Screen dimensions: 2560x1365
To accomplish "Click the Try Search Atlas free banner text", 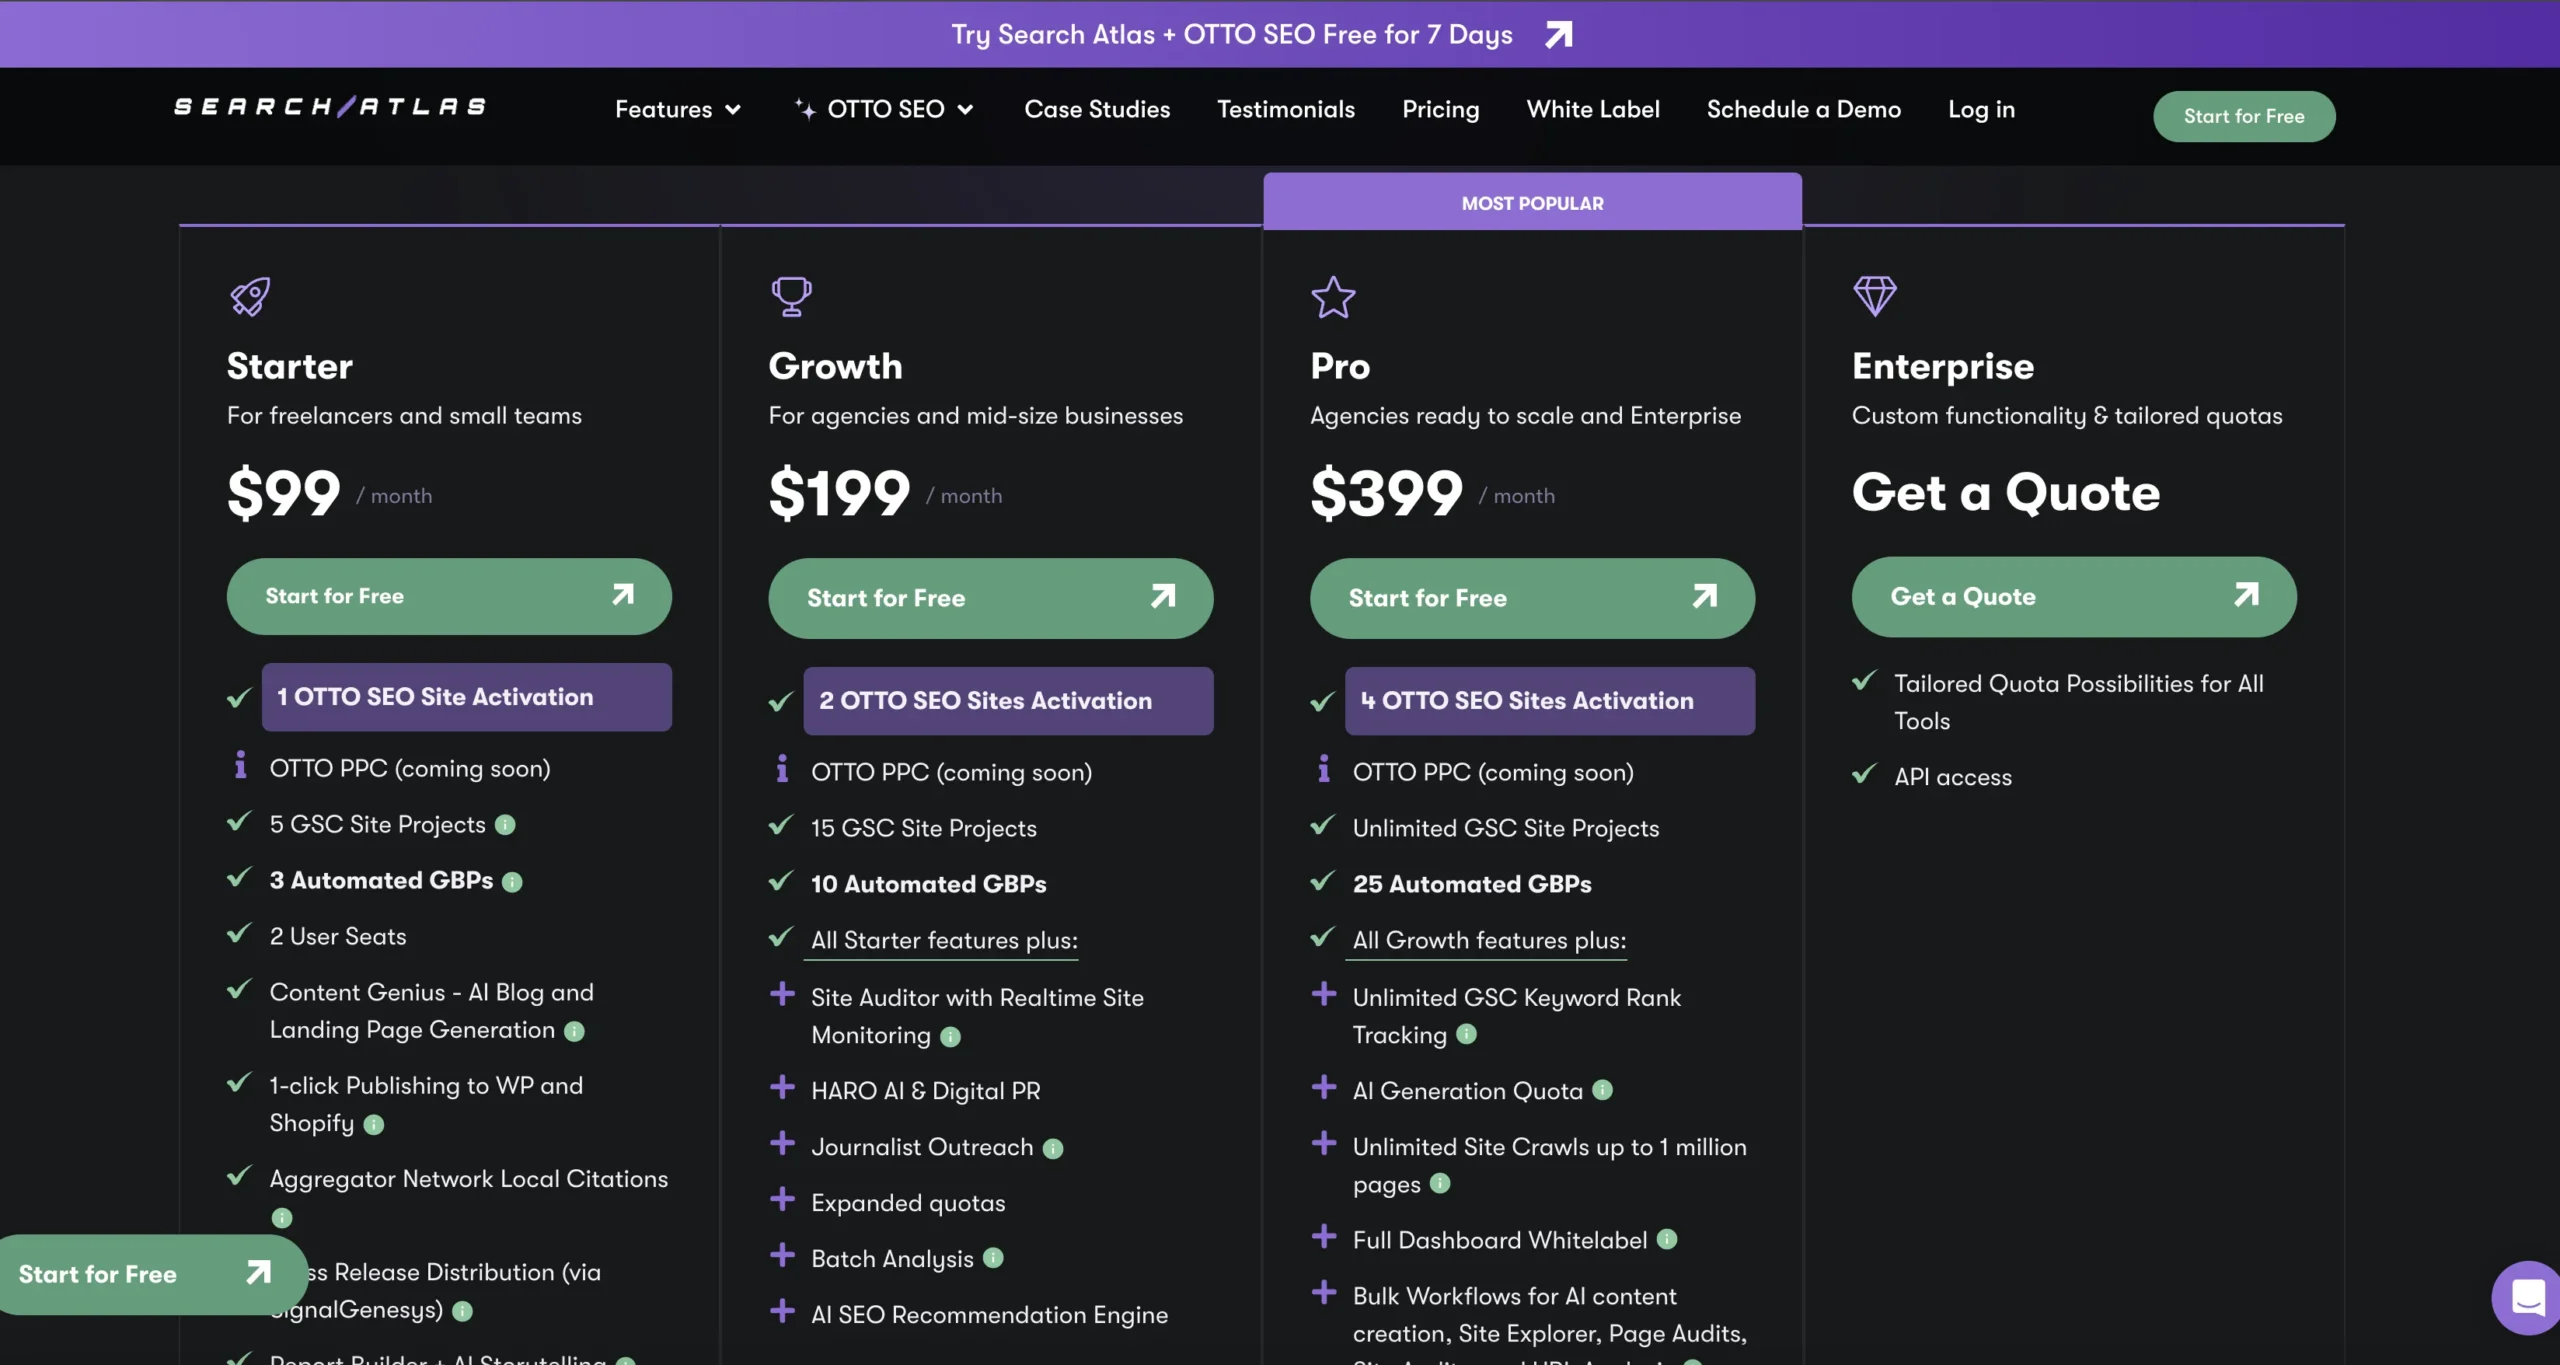I will pyautogui.click(x=1231, y=35).
